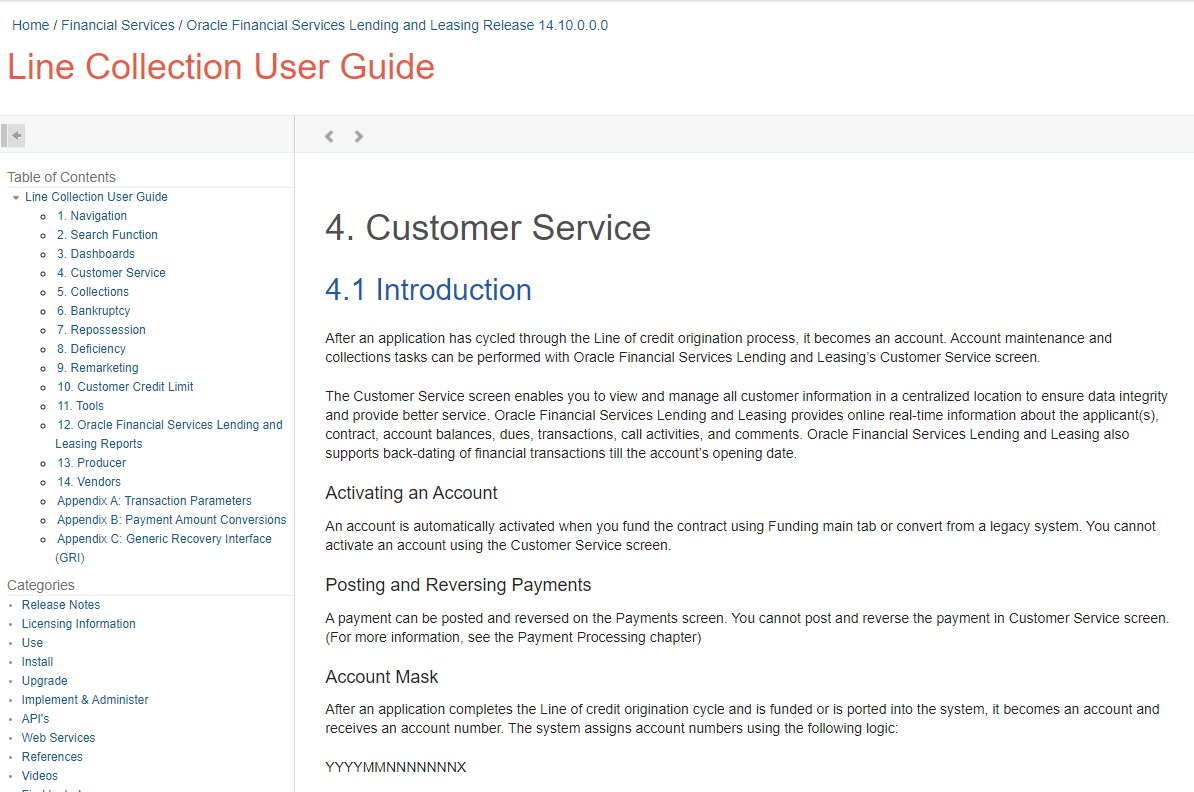Open chapter 8. Deficiency
This screenshot has height=792, width=1194.
tap(91, 349)
